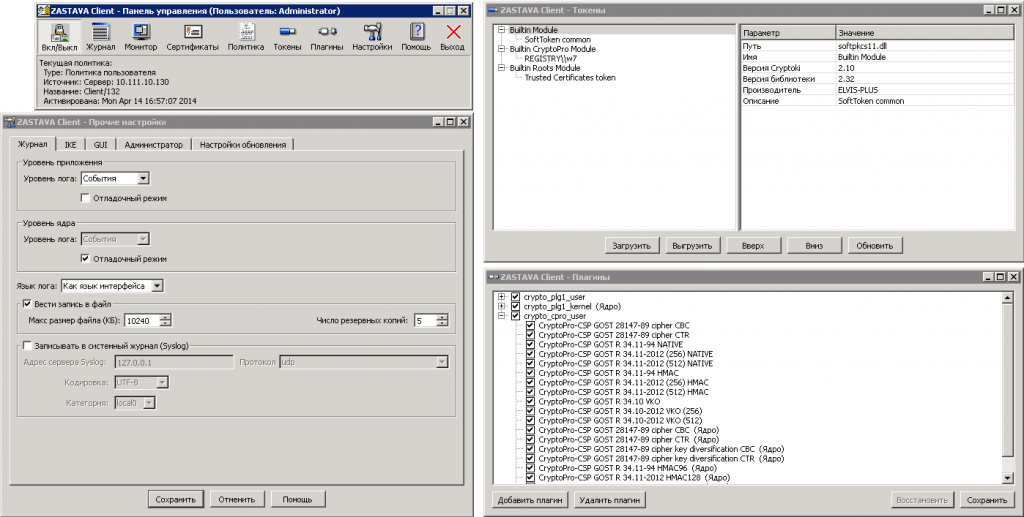Uncheck the crypto_cpro_user plugin checkbox

click(x=515, y=316)
